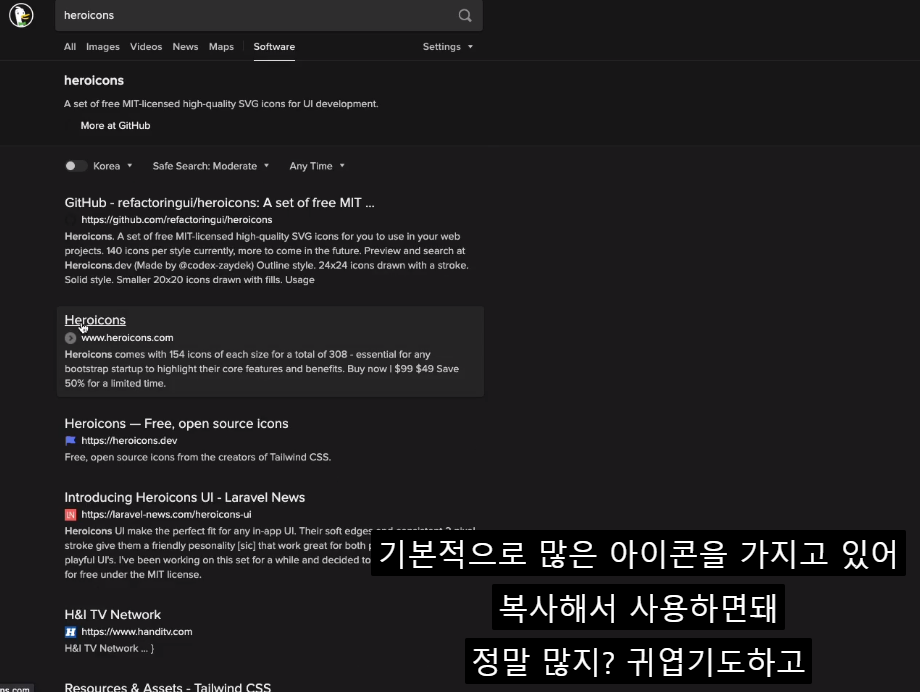The width and height of the screenshot is (920, 692).
Task: Select the Software tab
Action: pyautogui.click(x=274, y=46)
